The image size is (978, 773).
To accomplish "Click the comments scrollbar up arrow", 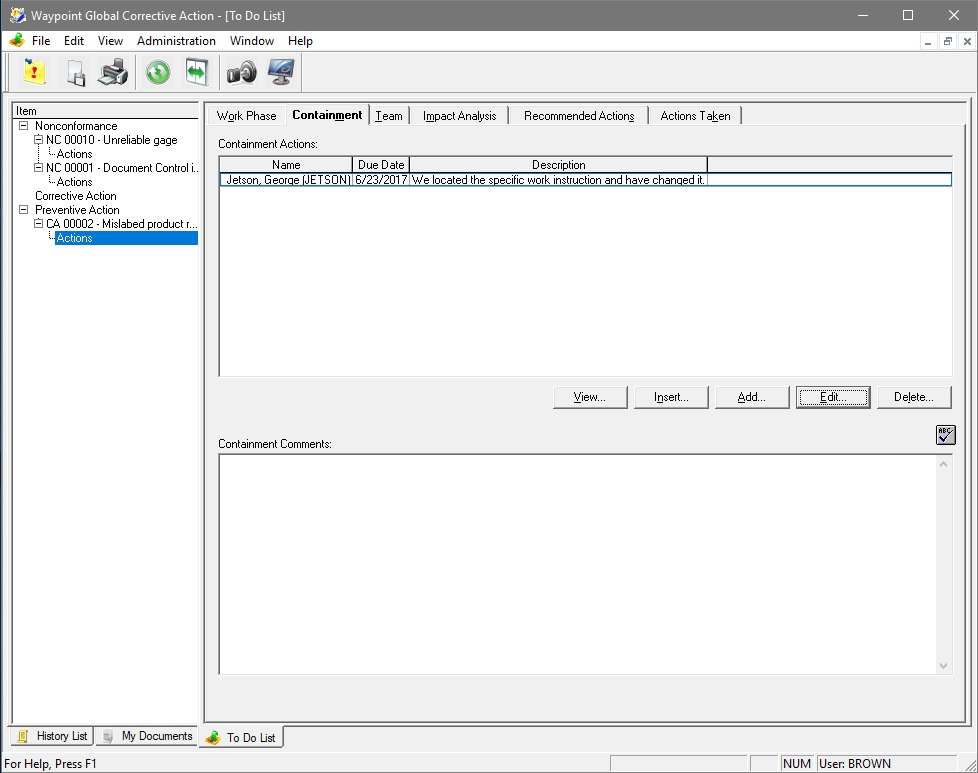I will 944,464.
